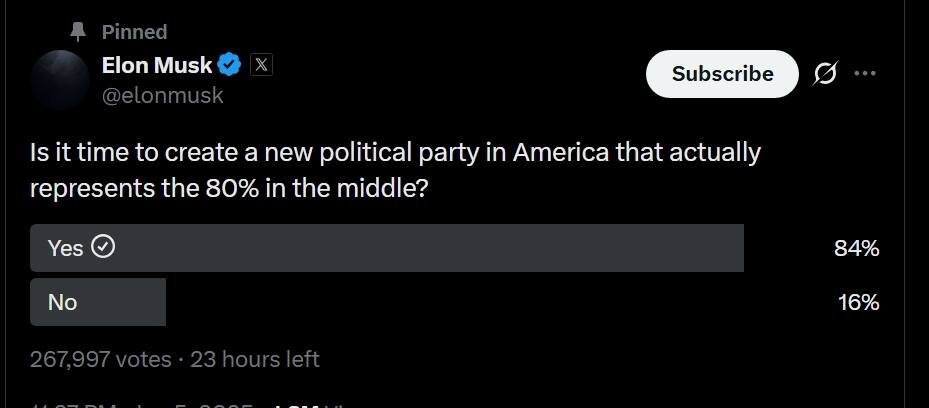Open the Elon Musk display name link
Screen dimensions: 929x408
(x=157, y=66)
